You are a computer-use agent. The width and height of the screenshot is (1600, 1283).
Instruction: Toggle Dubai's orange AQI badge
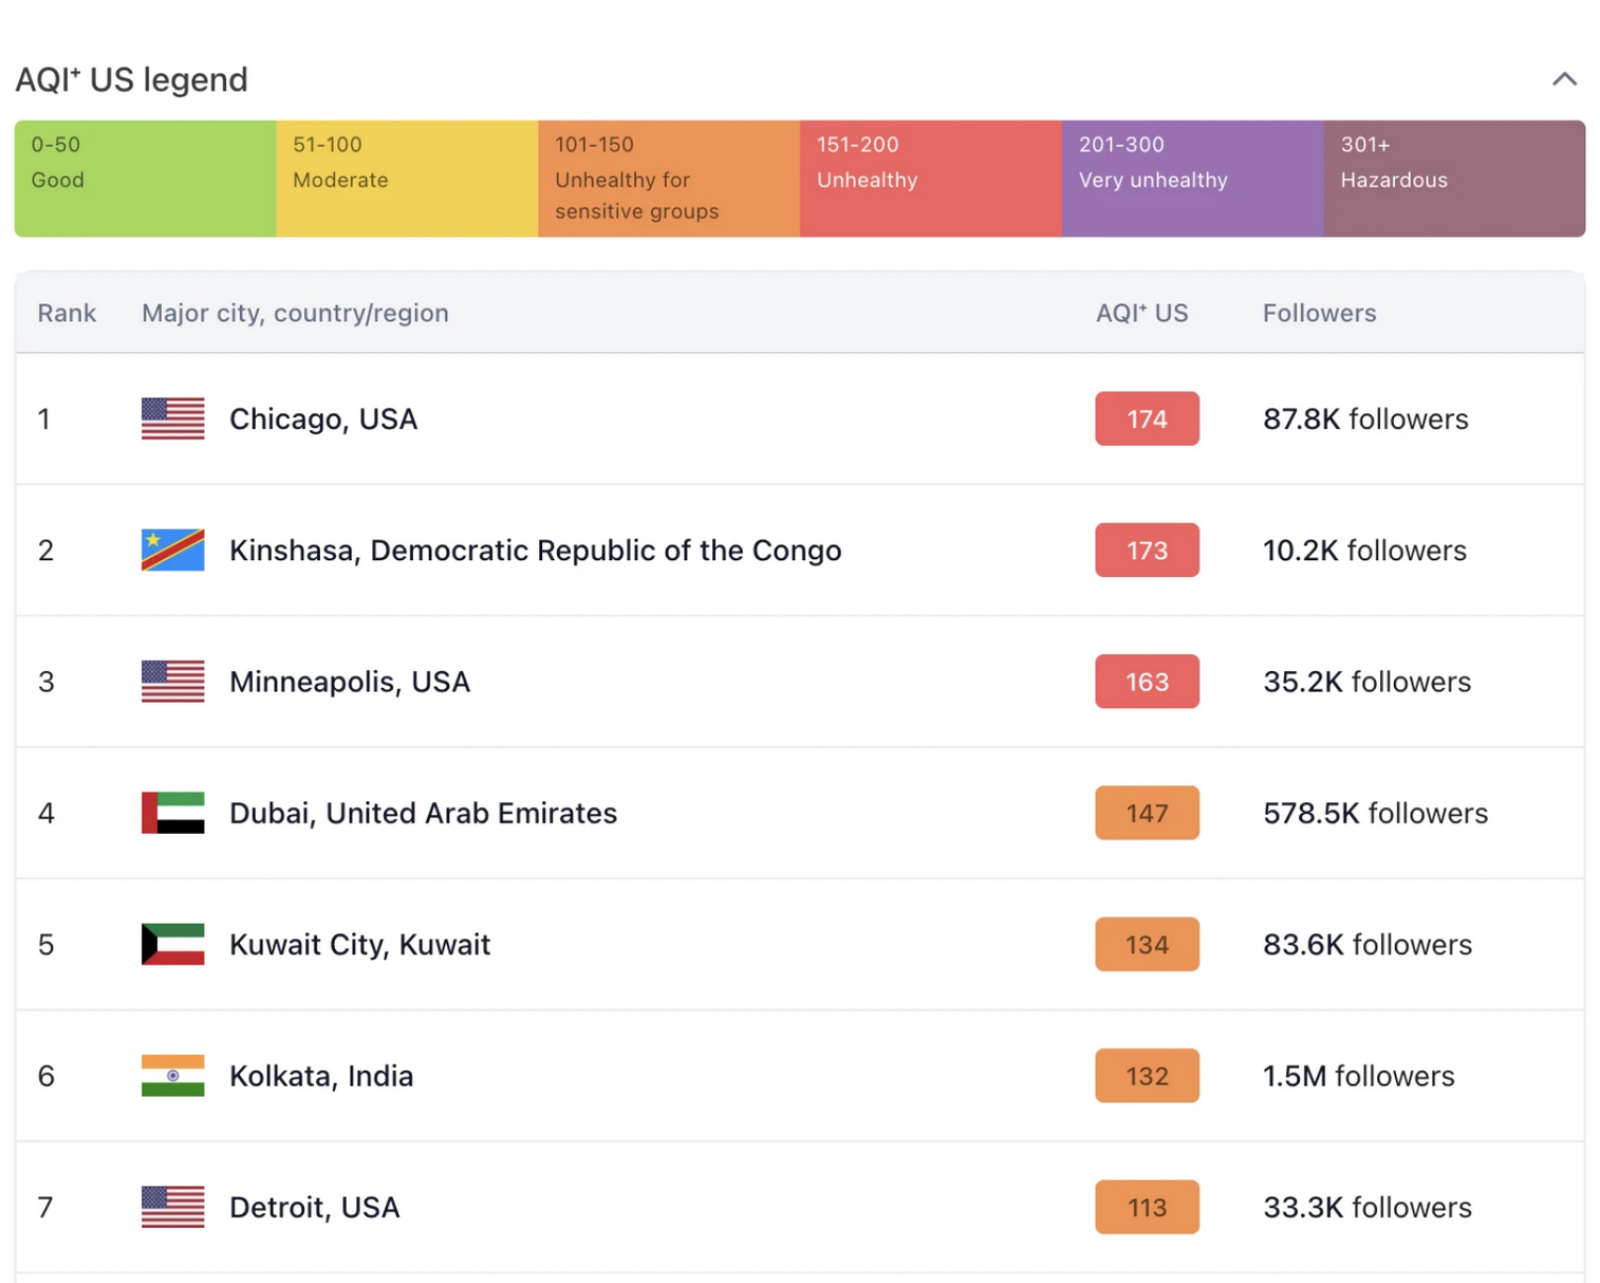[x=1146, y=812]
